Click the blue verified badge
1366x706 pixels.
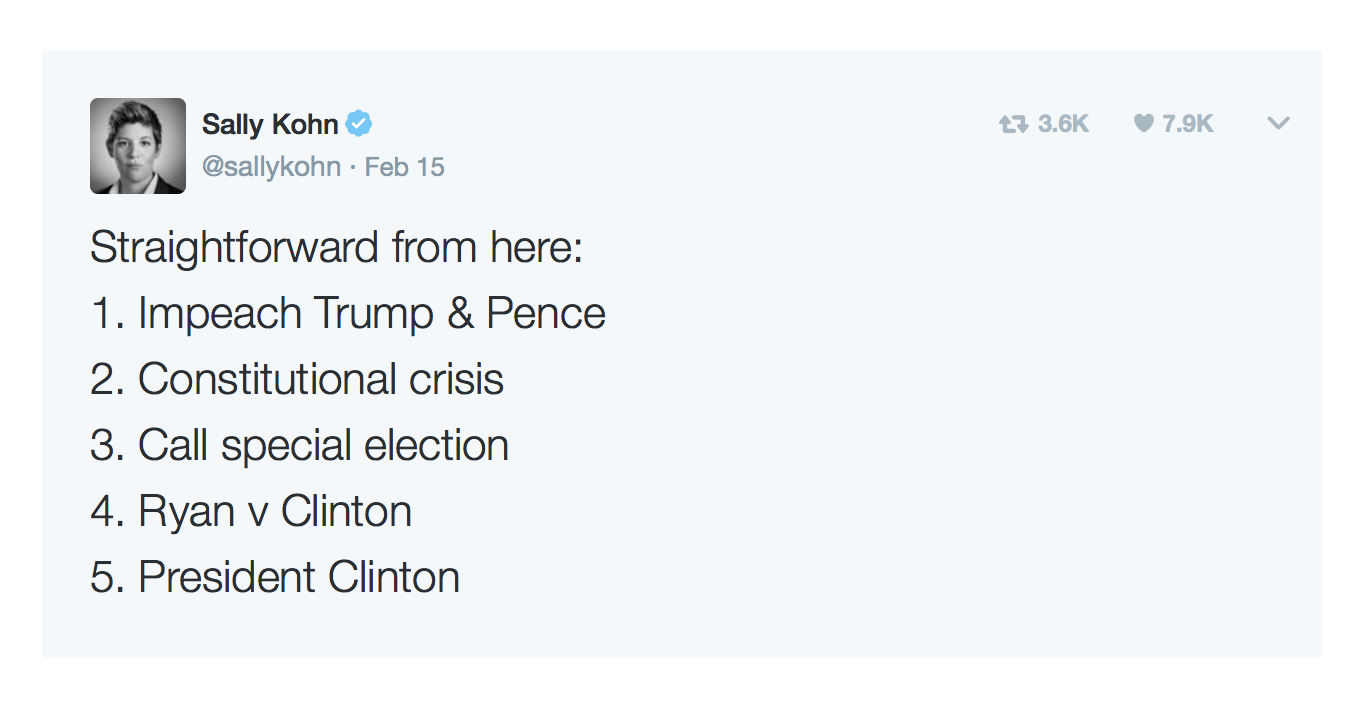[x=359, y=124]
